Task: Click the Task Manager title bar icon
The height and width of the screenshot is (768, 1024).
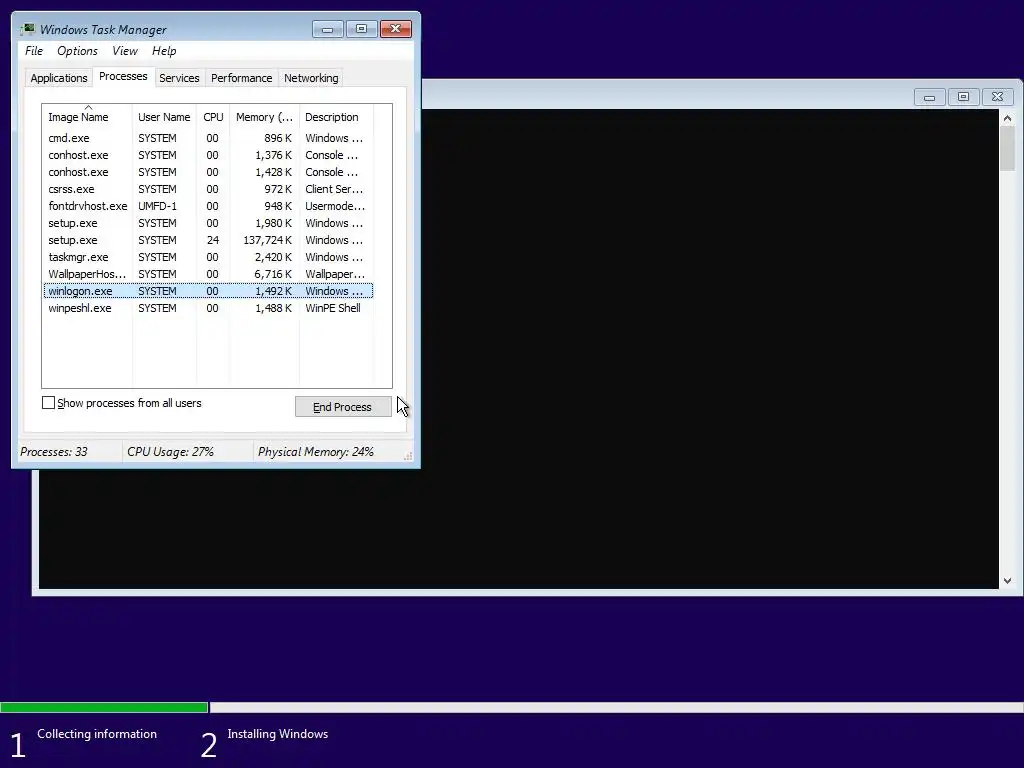Action: (27, 29)
